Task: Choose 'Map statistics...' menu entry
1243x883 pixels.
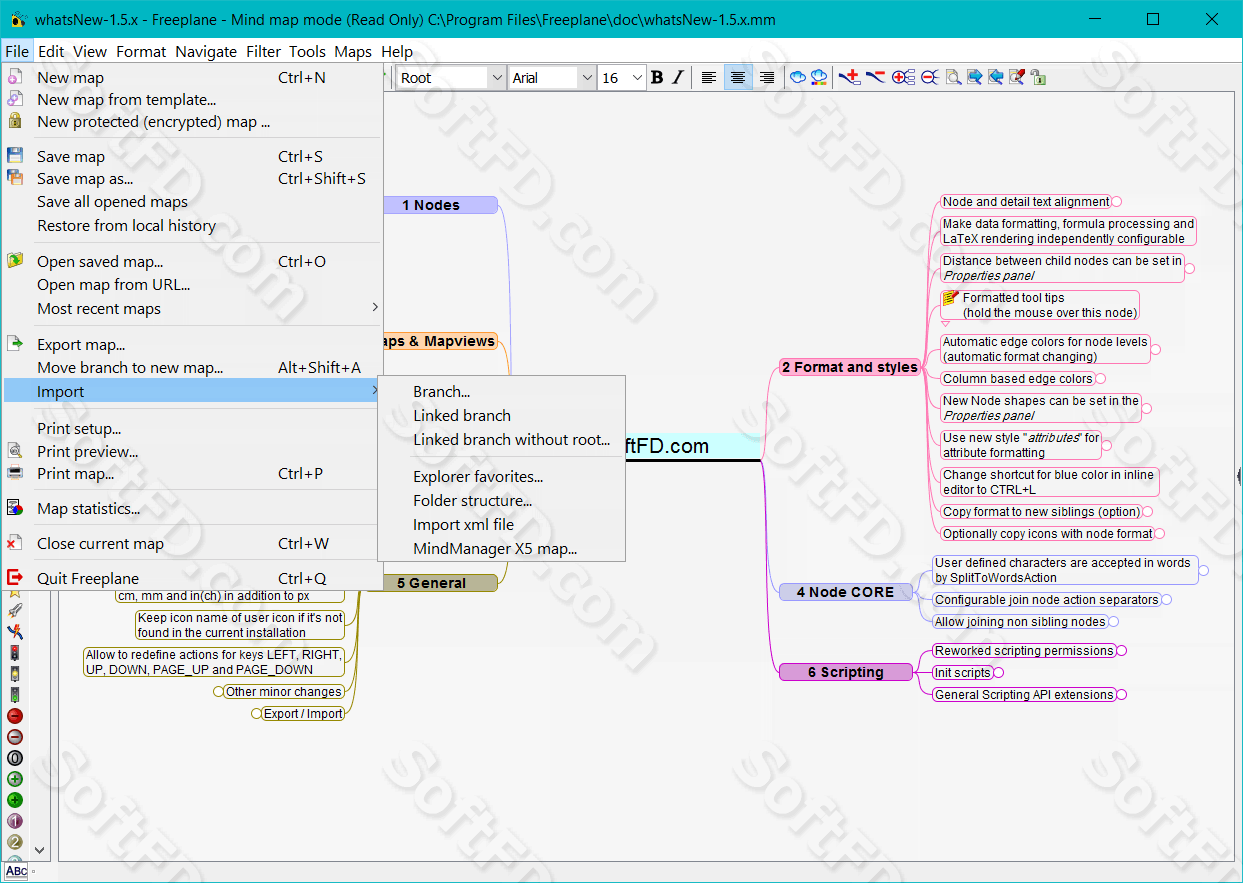Action: (x=193, y=509)
